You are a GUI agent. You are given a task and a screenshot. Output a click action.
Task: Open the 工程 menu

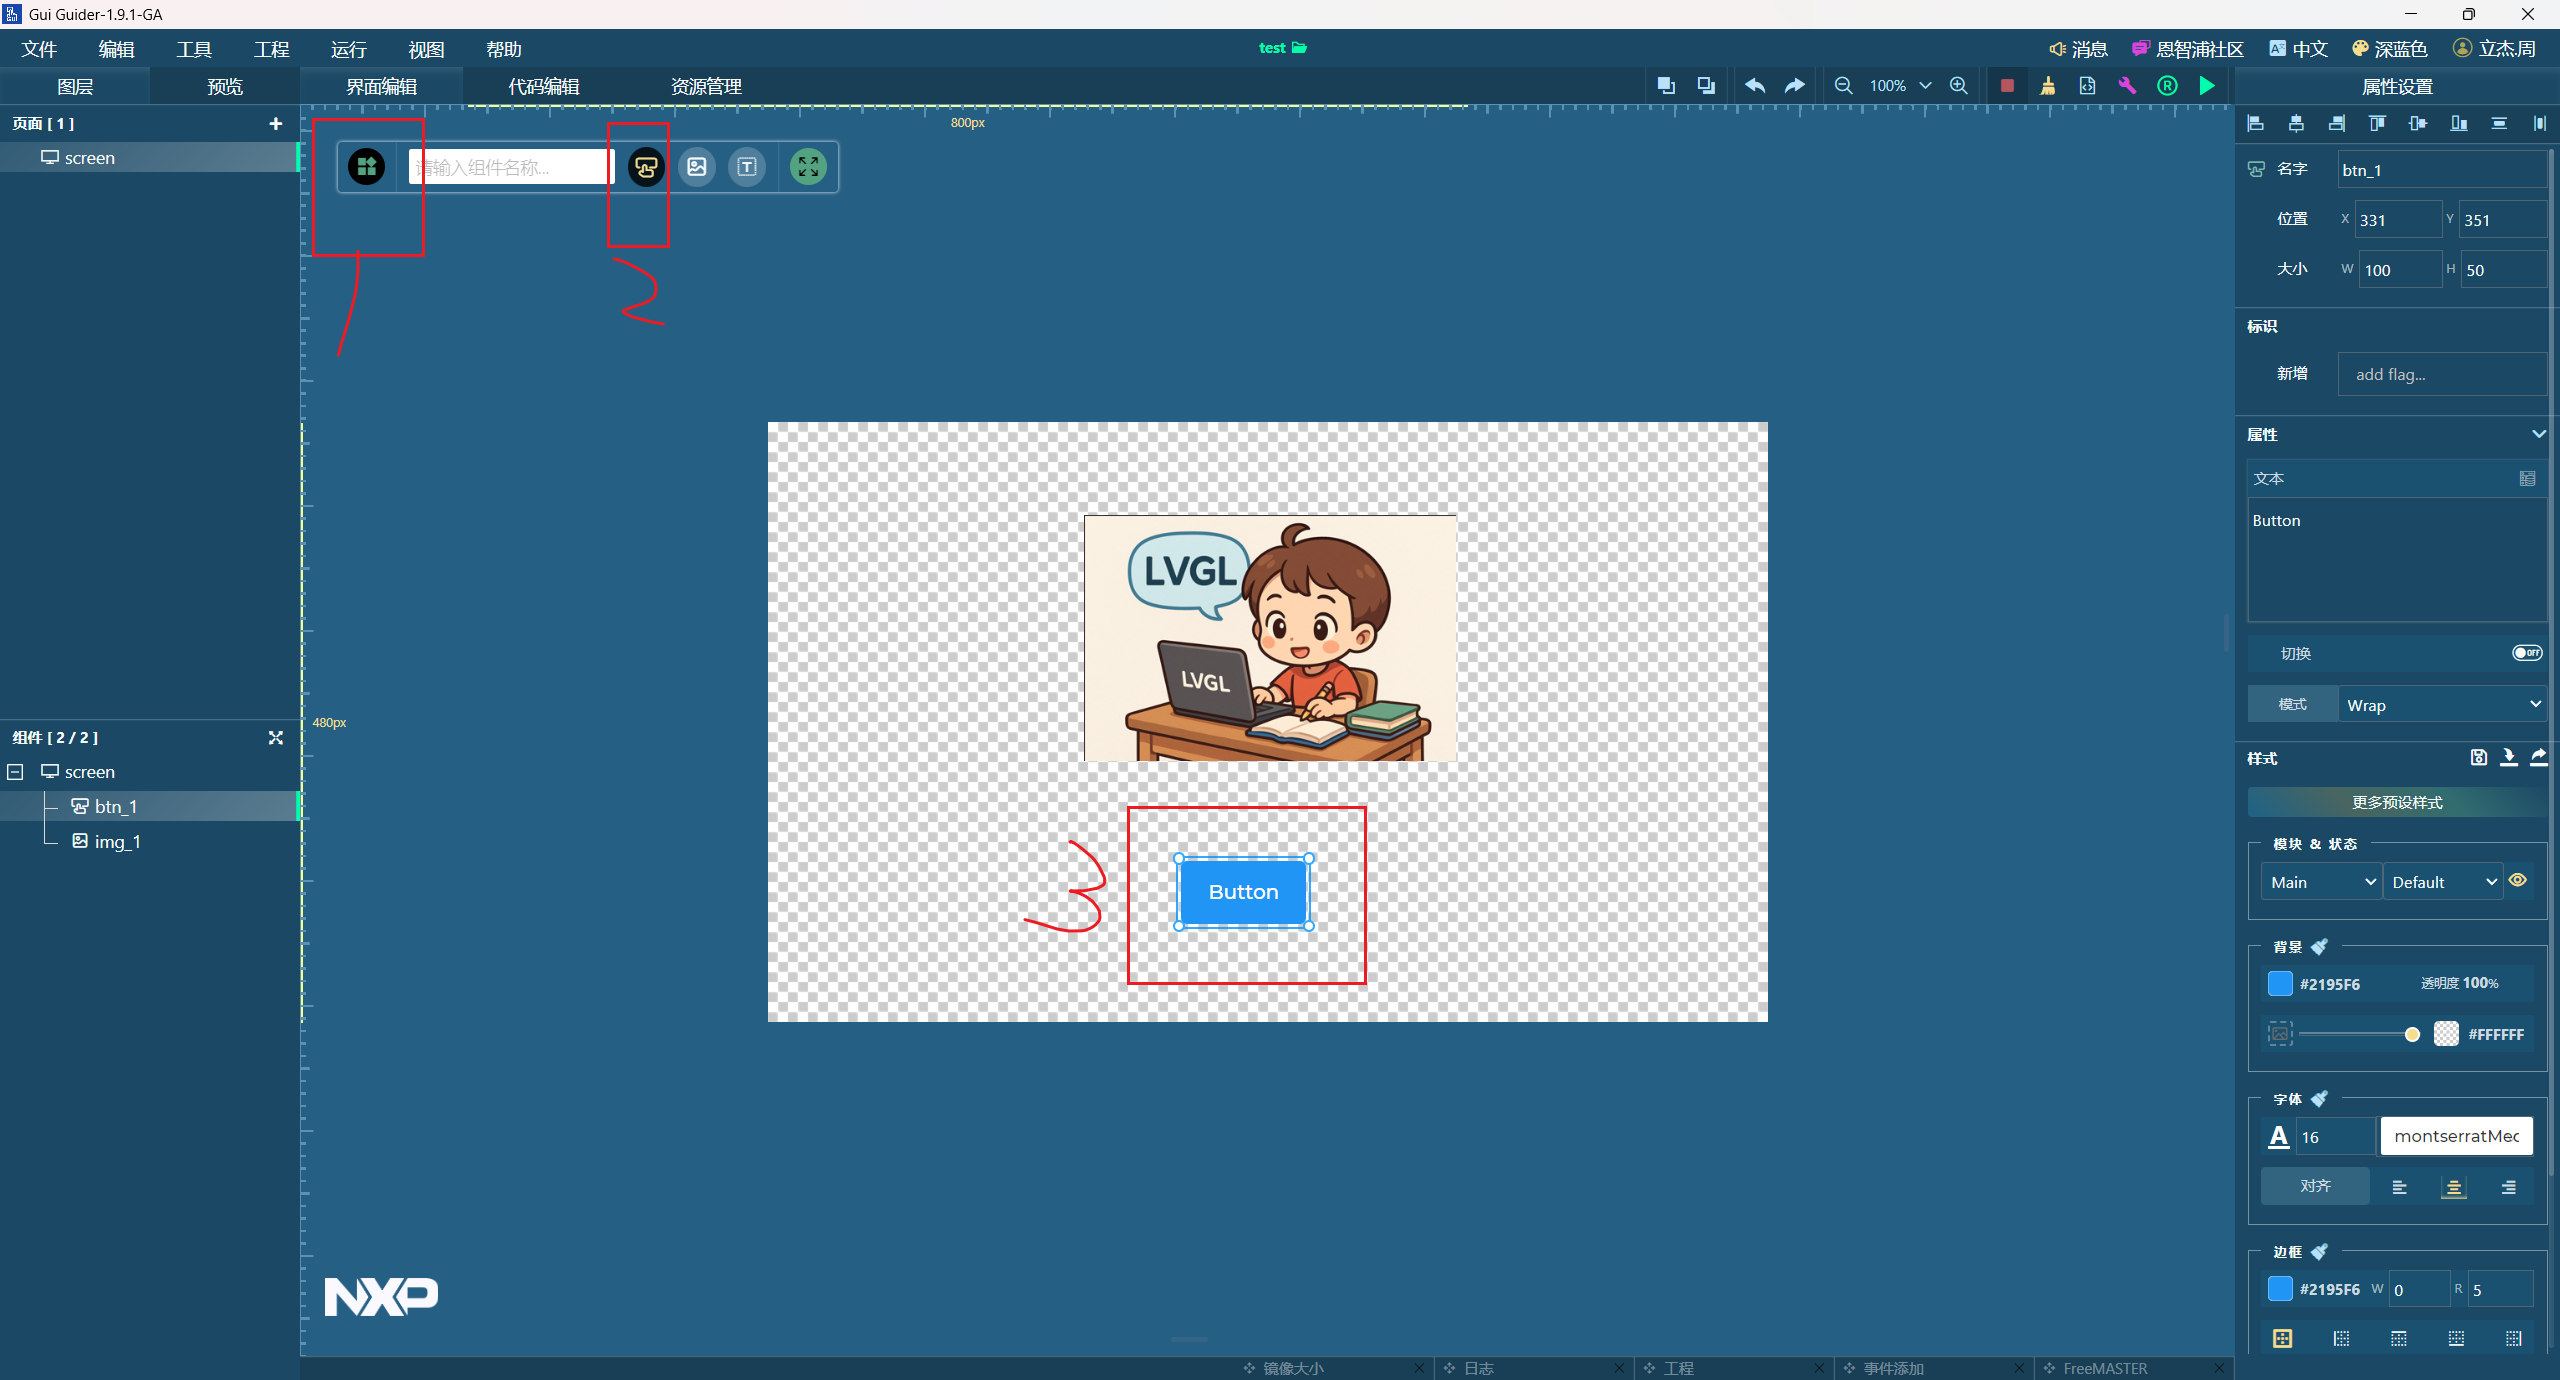(271, 49)
